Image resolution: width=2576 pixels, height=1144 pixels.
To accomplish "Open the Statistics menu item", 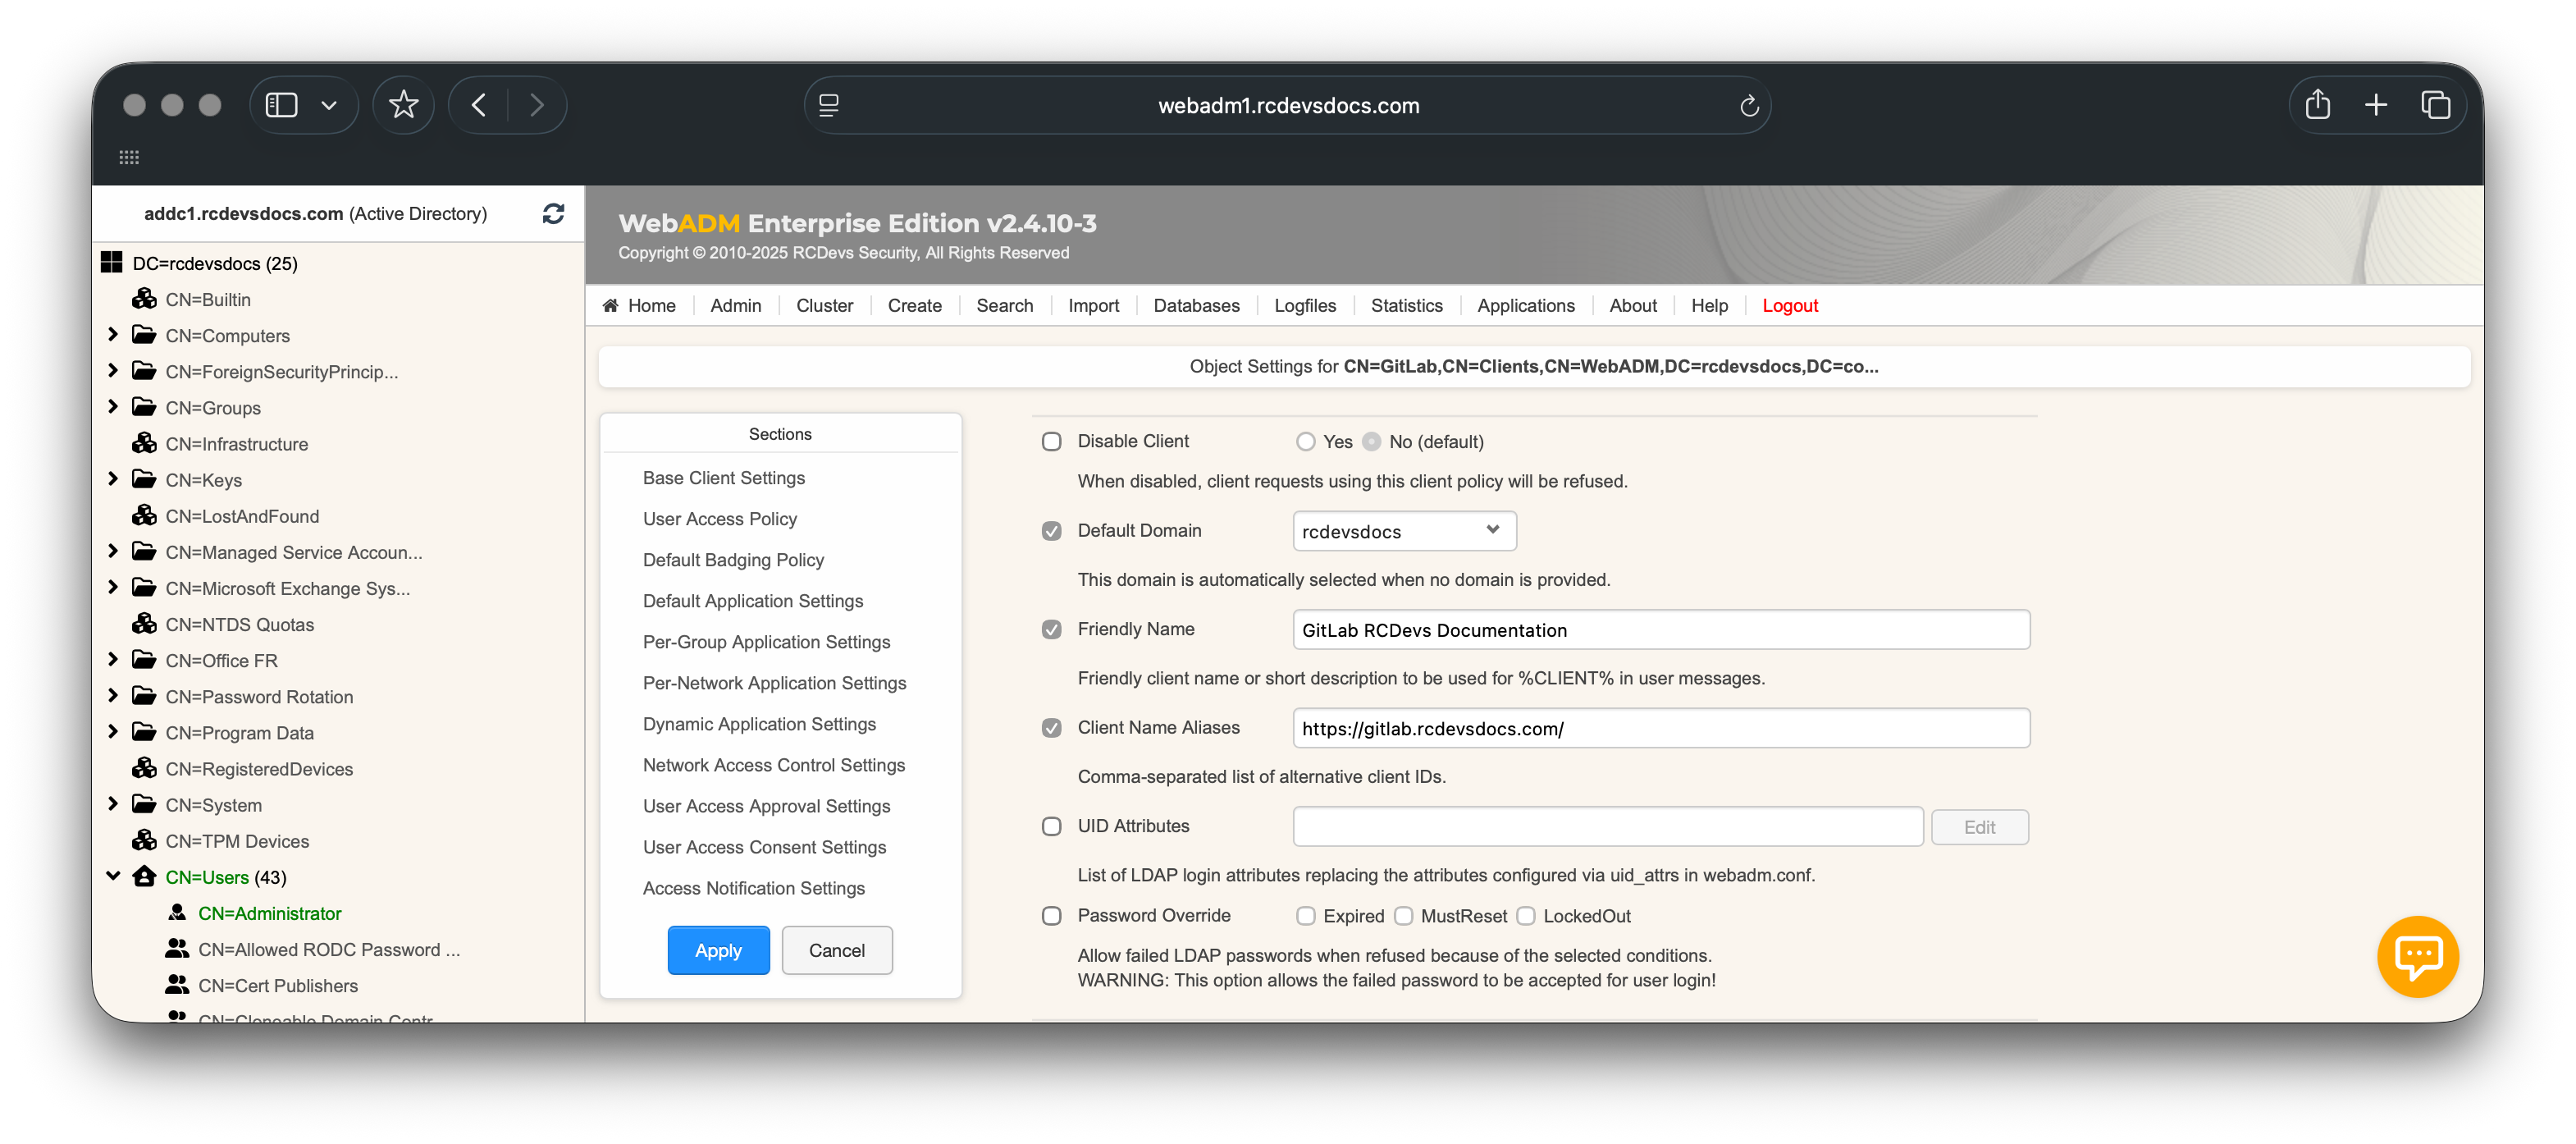I will pos(1406,305).
